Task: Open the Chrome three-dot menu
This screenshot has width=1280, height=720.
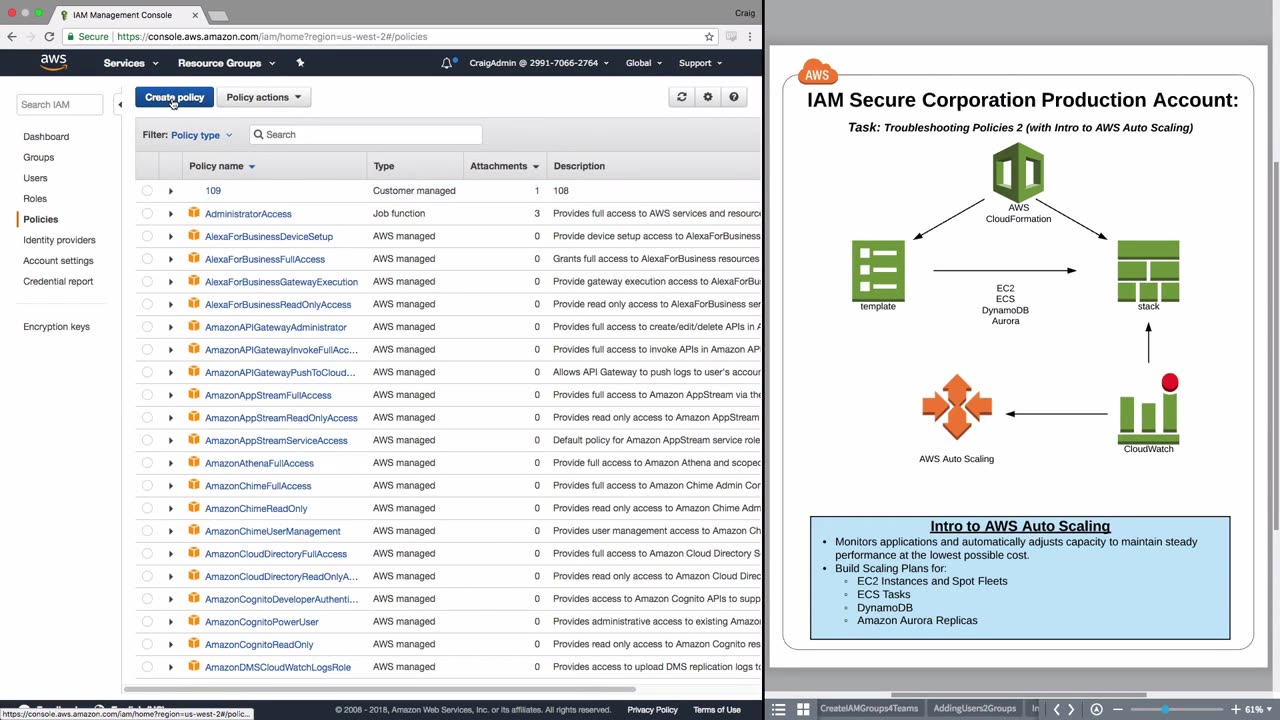Action: point(751,37)
